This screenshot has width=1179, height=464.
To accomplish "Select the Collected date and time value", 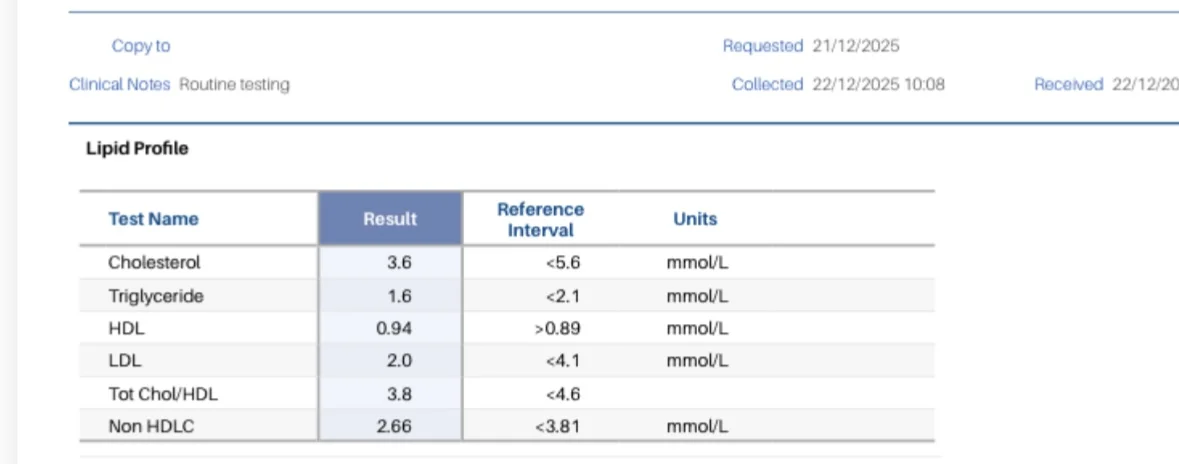I will 878,84.
